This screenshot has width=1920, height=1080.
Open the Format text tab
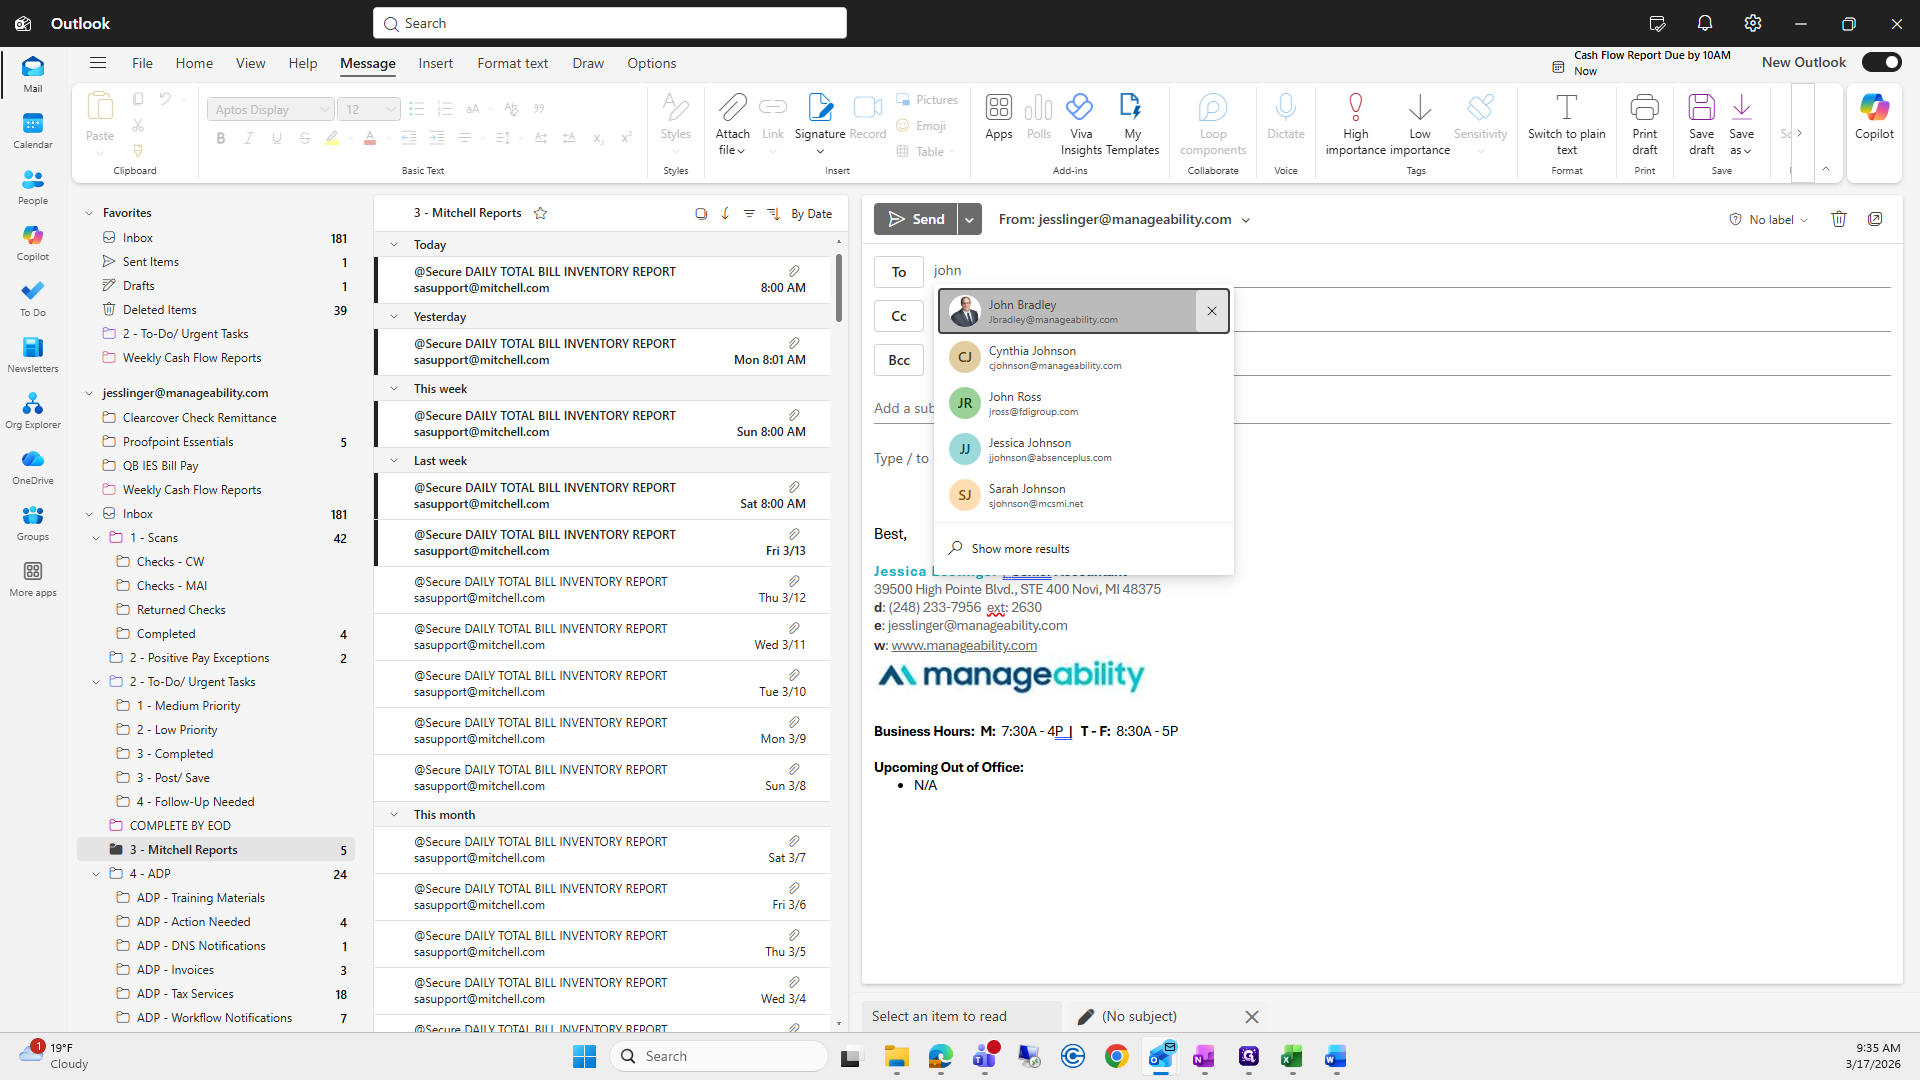pyautogui.click(x=512, y=63)
